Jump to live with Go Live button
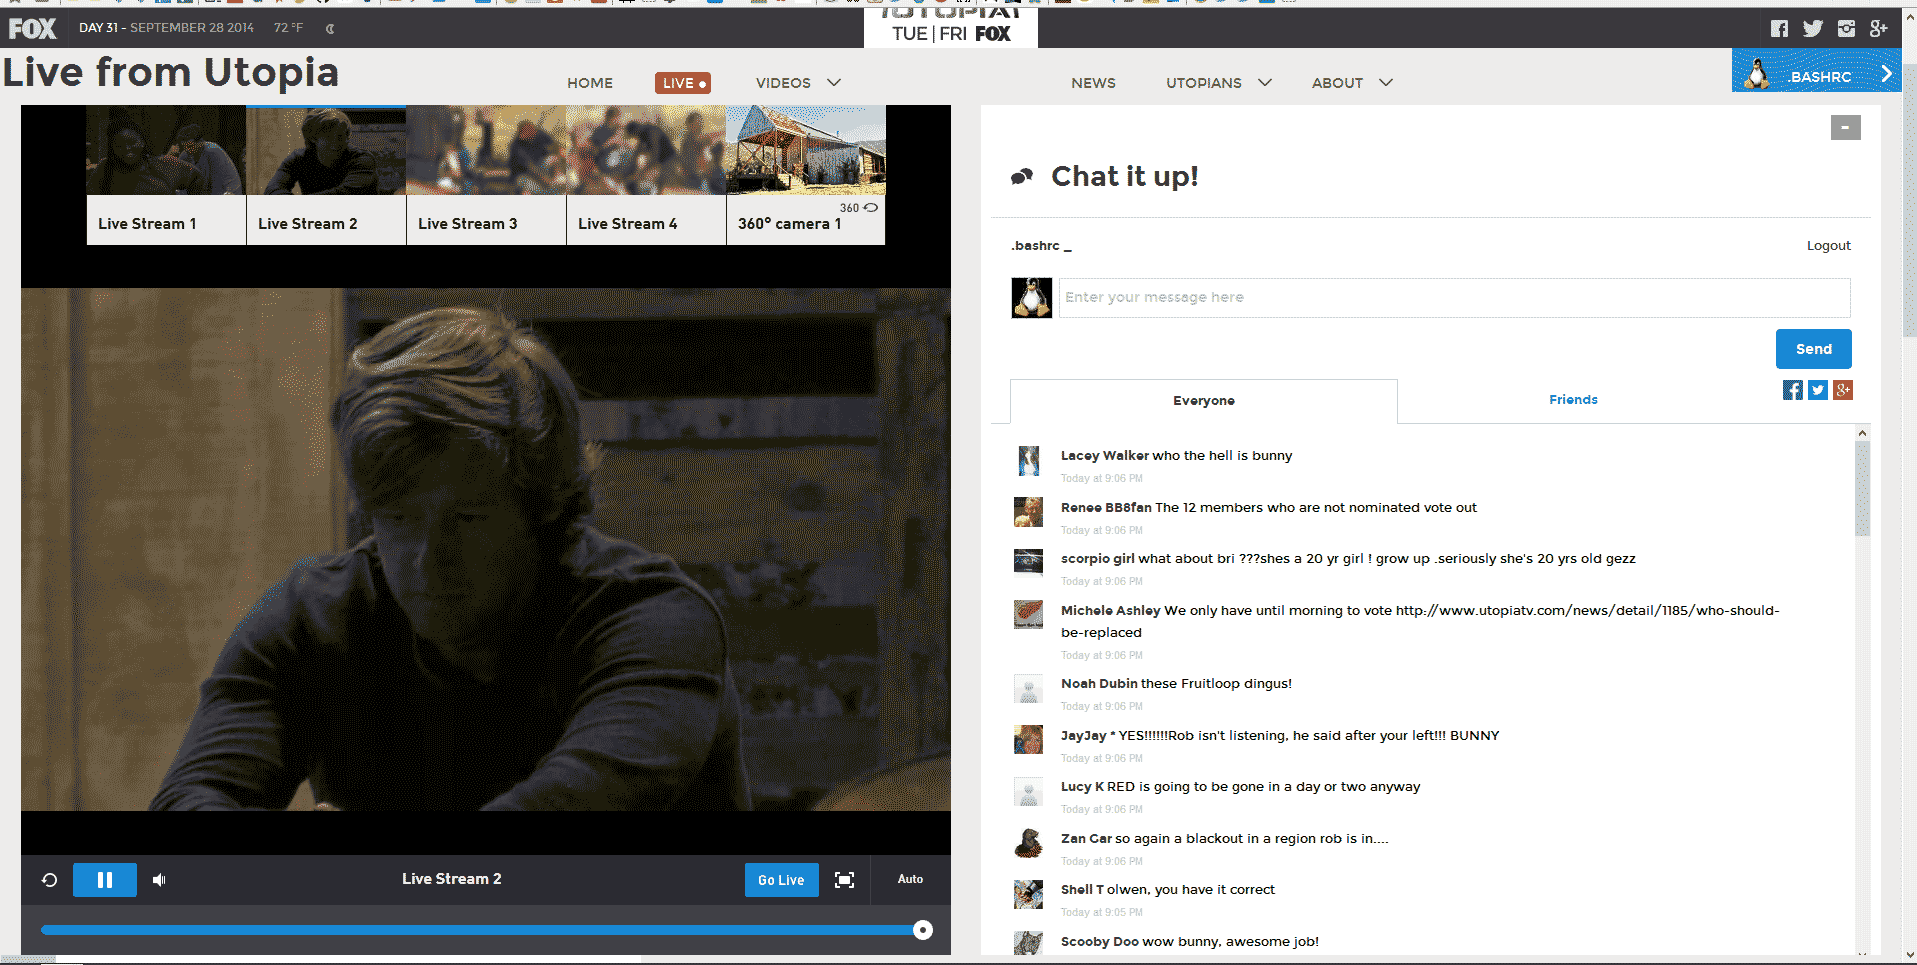The image size is (1917, 965). tap(781, 880)
